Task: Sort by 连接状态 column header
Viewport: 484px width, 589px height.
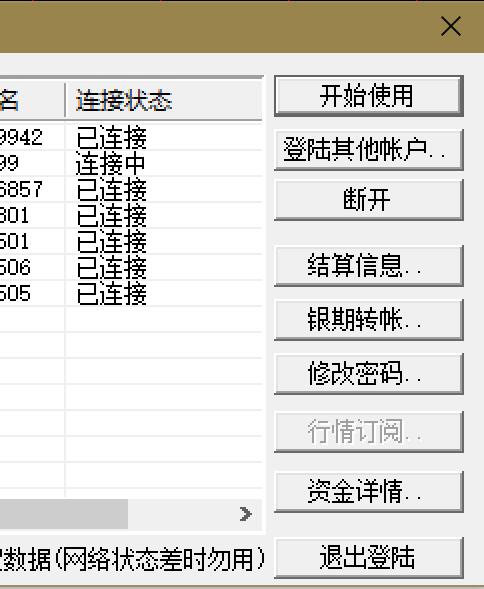Action: tap(163, 100)
